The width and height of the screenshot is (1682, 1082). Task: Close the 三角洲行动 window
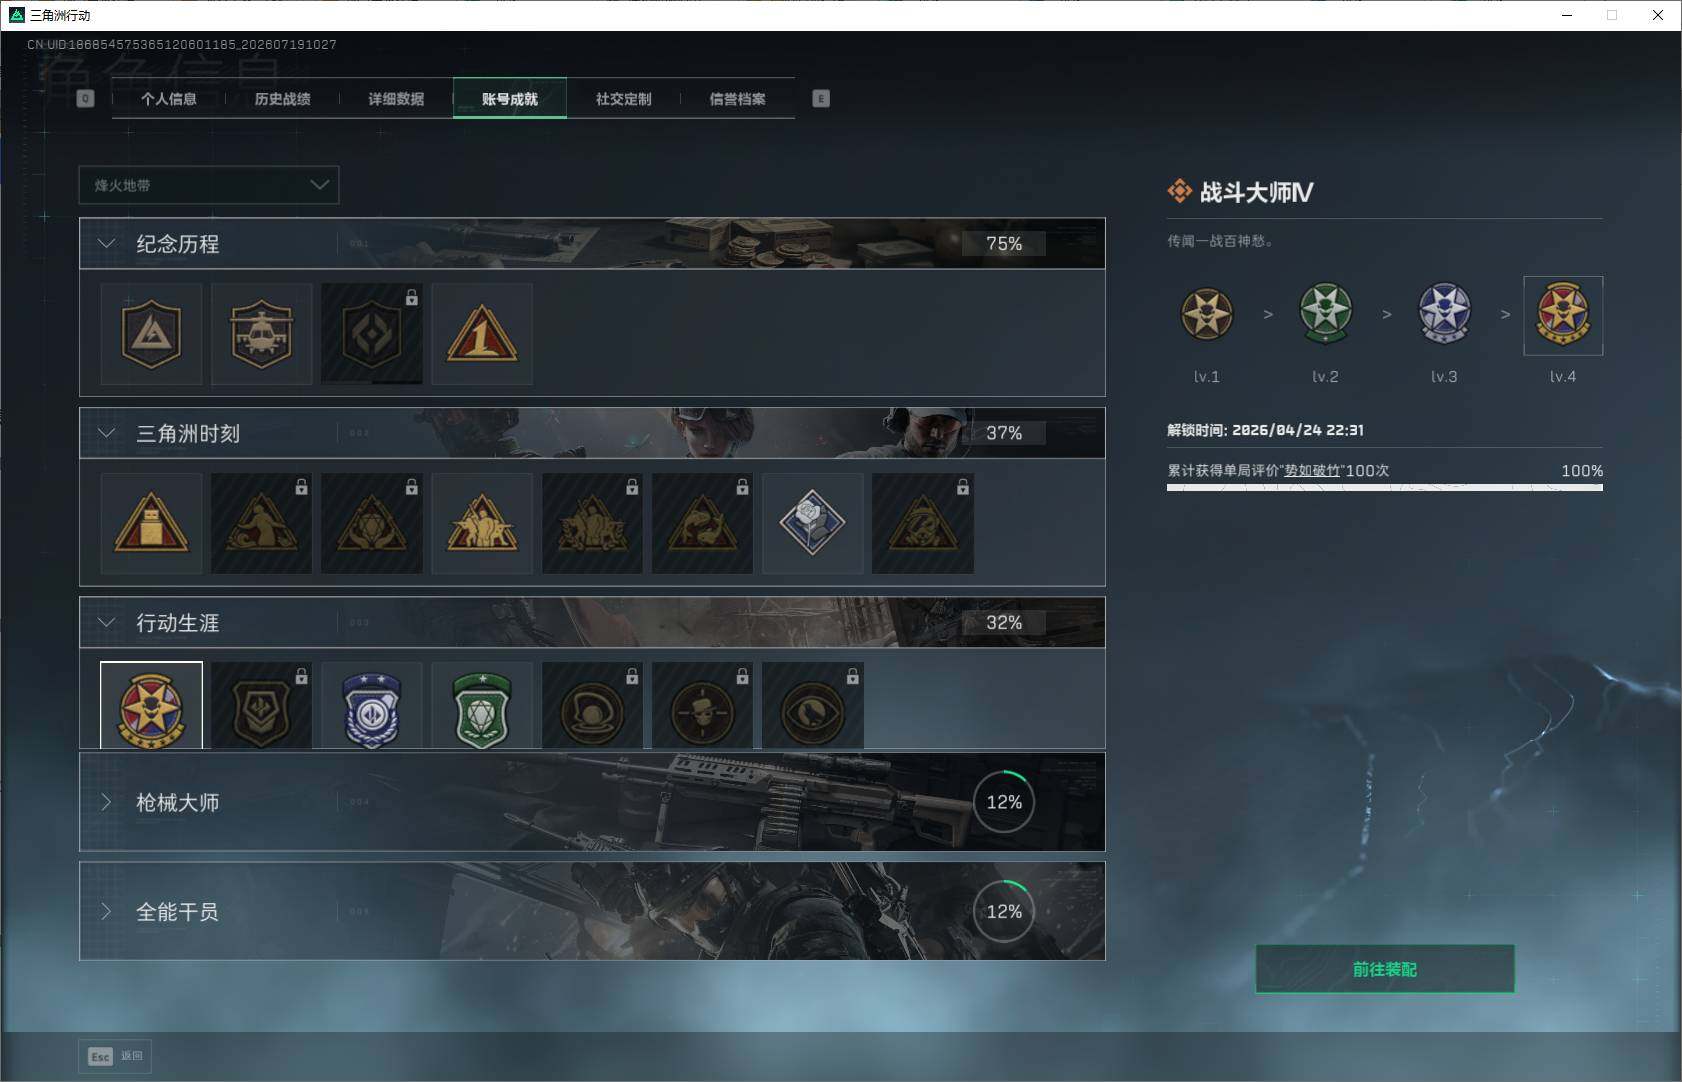1658,15
